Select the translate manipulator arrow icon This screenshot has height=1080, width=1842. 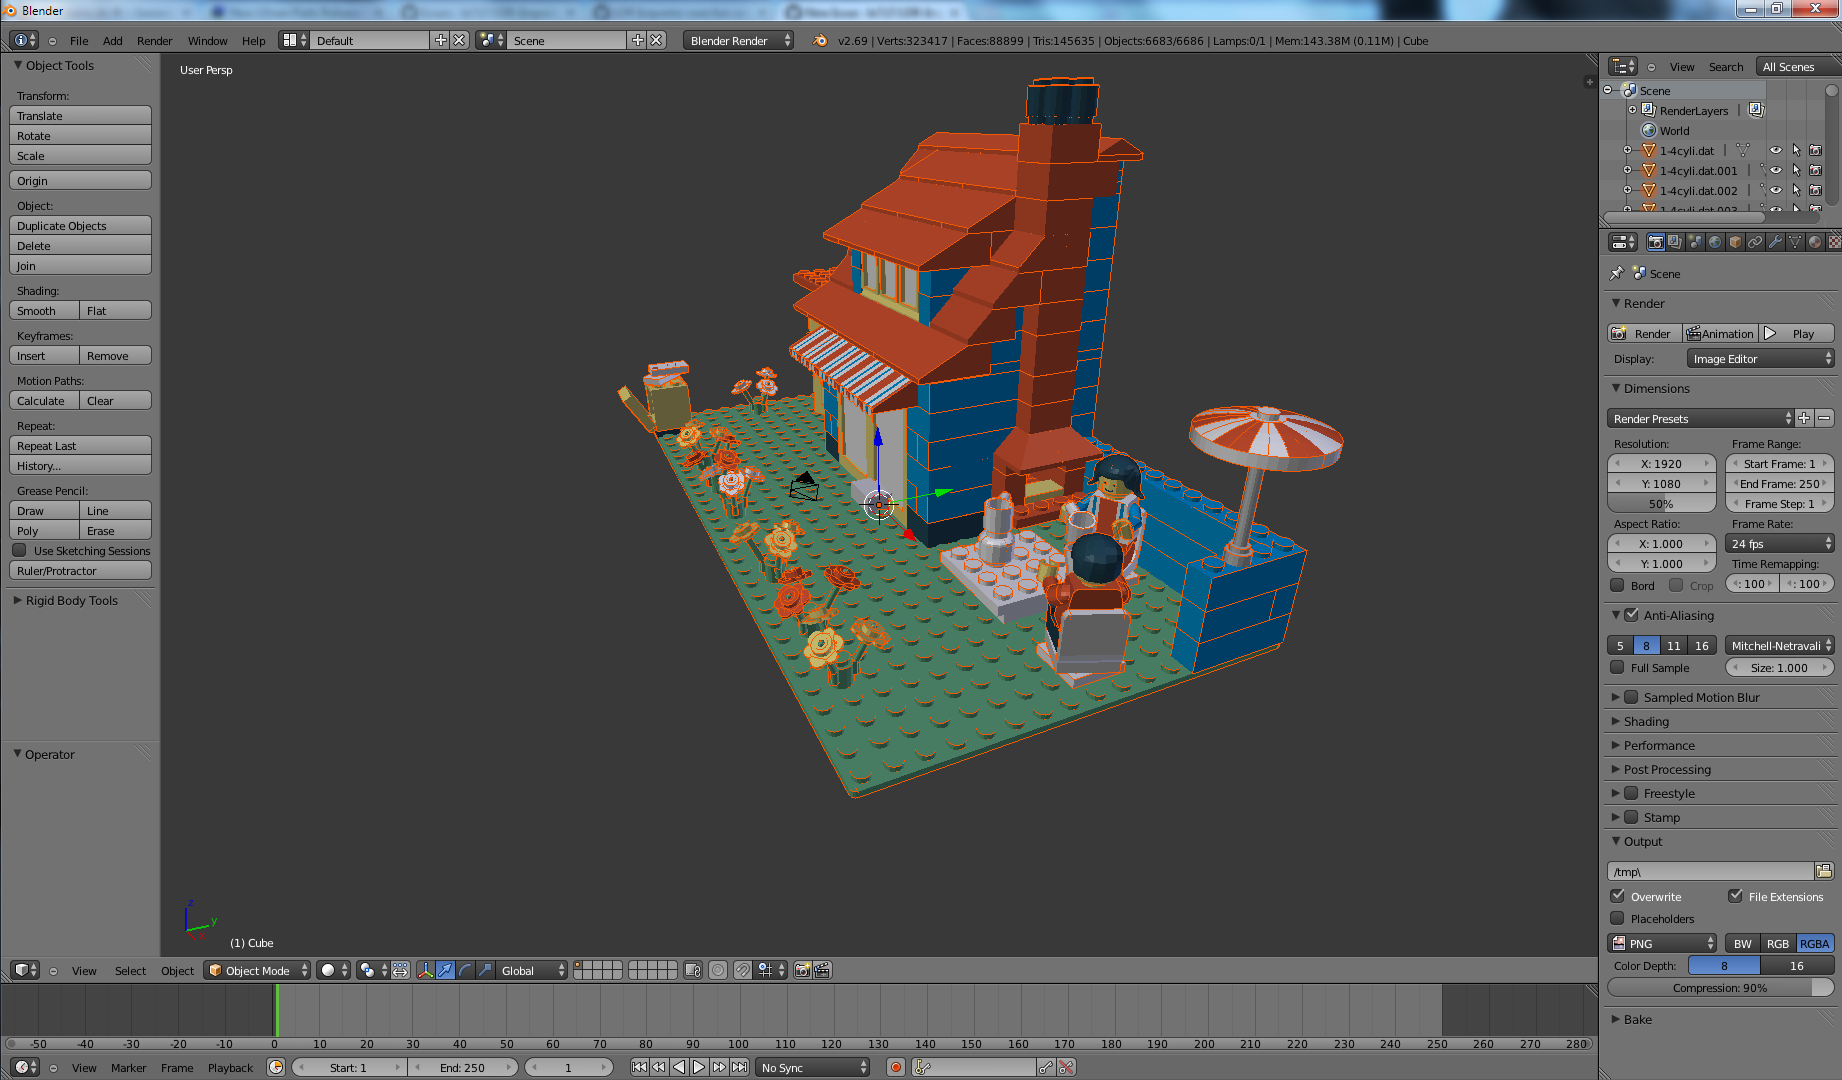[446, 970]
